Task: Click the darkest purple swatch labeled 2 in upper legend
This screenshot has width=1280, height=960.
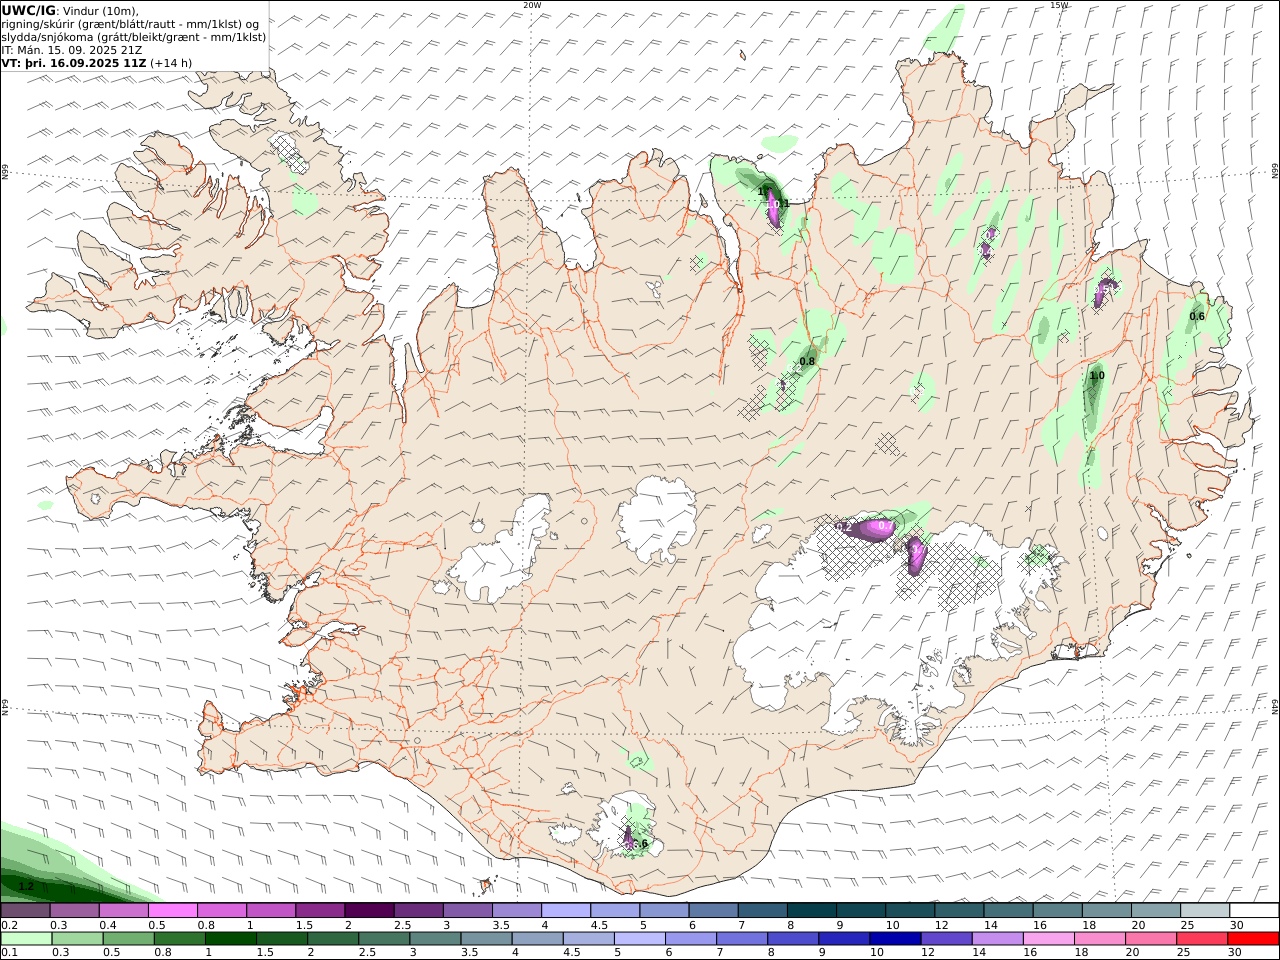Action: click(368, 910)
